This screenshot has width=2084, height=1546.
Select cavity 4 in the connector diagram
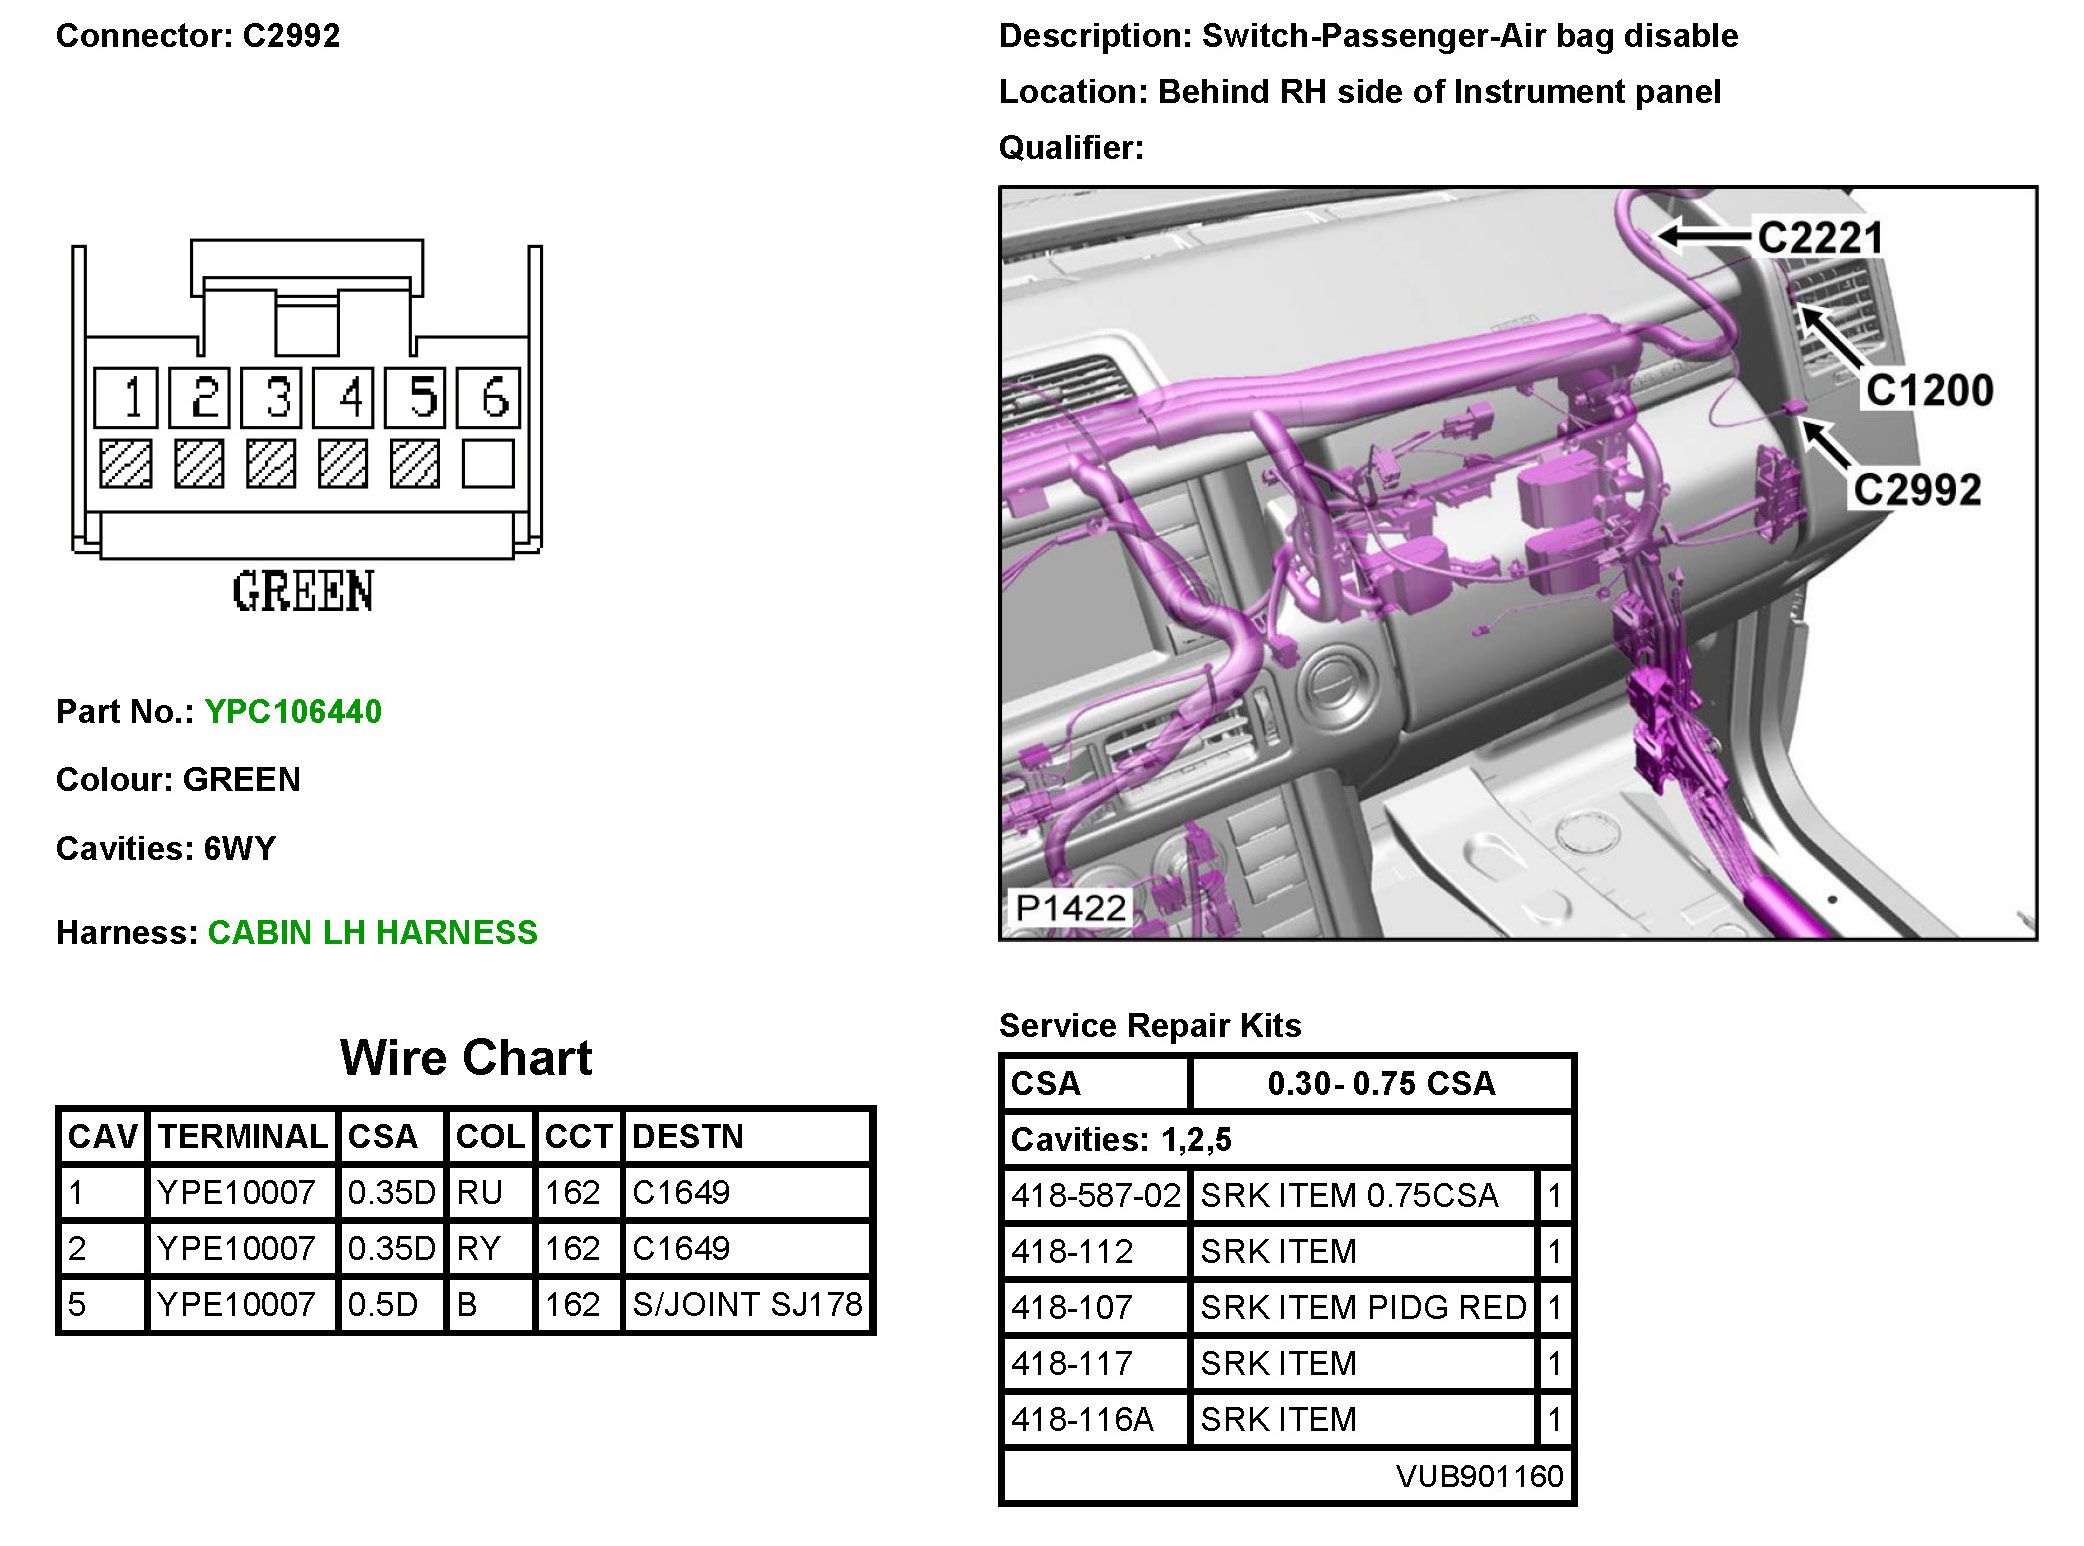(x=343, y=397)
